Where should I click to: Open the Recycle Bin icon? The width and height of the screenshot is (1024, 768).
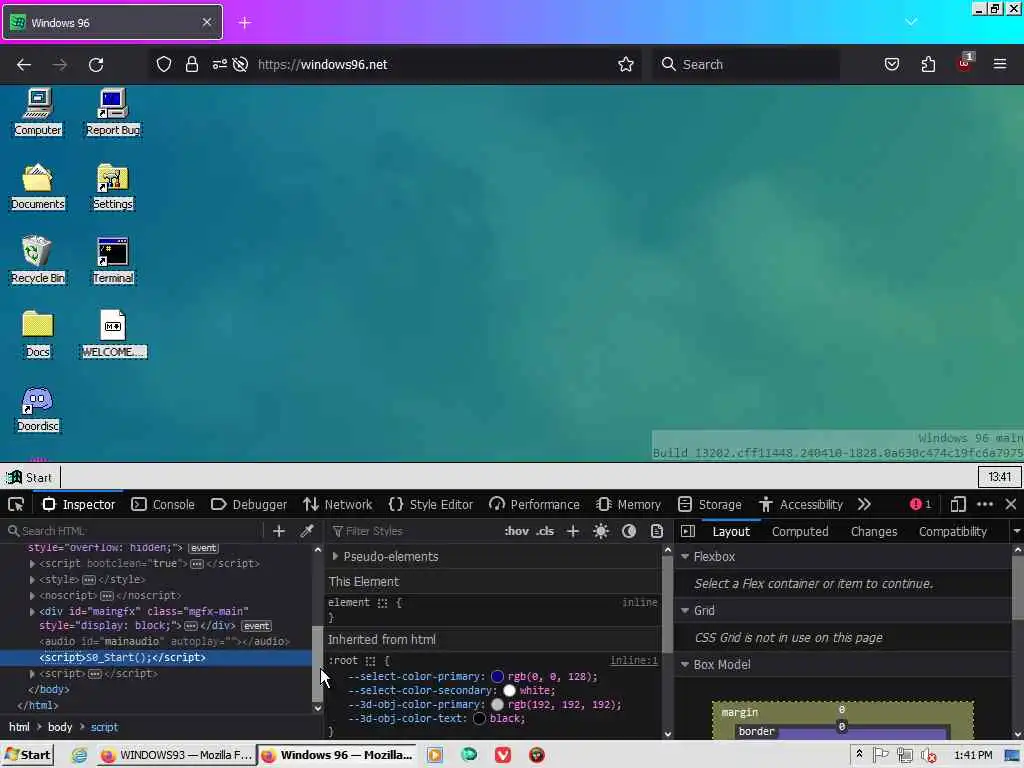[x=38, y=260]
